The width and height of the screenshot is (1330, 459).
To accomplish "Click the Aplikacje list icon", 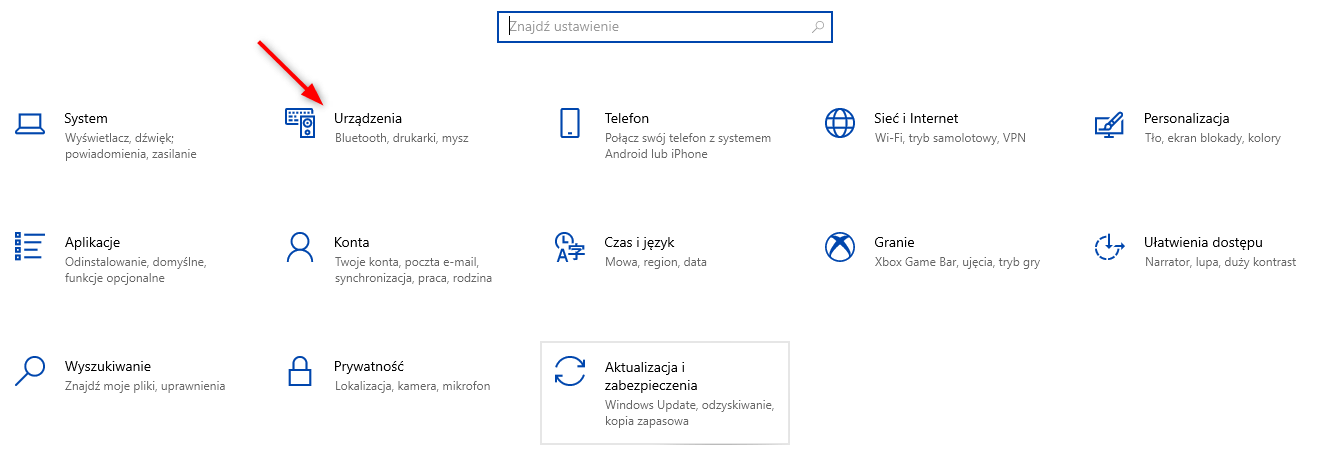I will pos(30,246).
